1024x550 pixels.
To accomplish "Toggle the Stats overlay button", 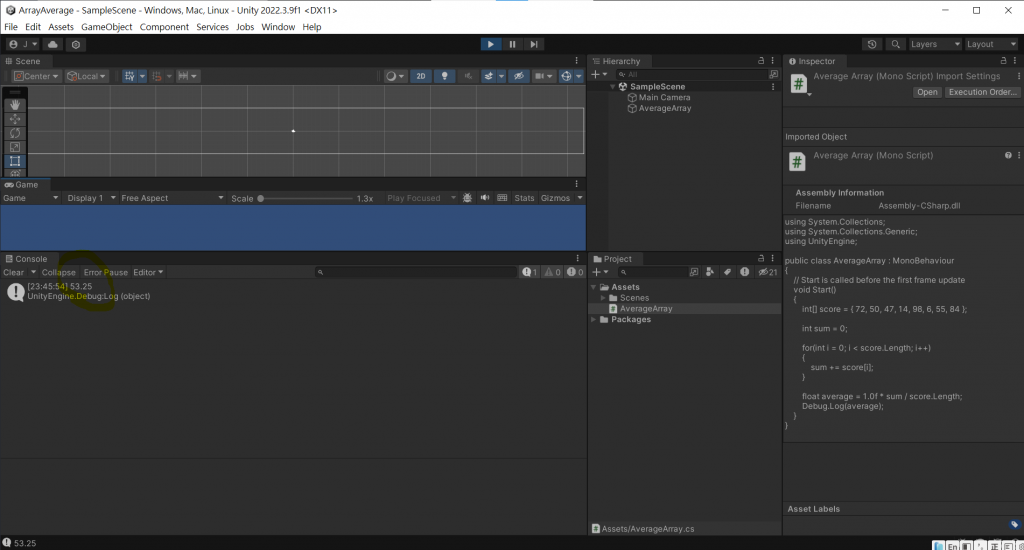I will coord(524,198).
